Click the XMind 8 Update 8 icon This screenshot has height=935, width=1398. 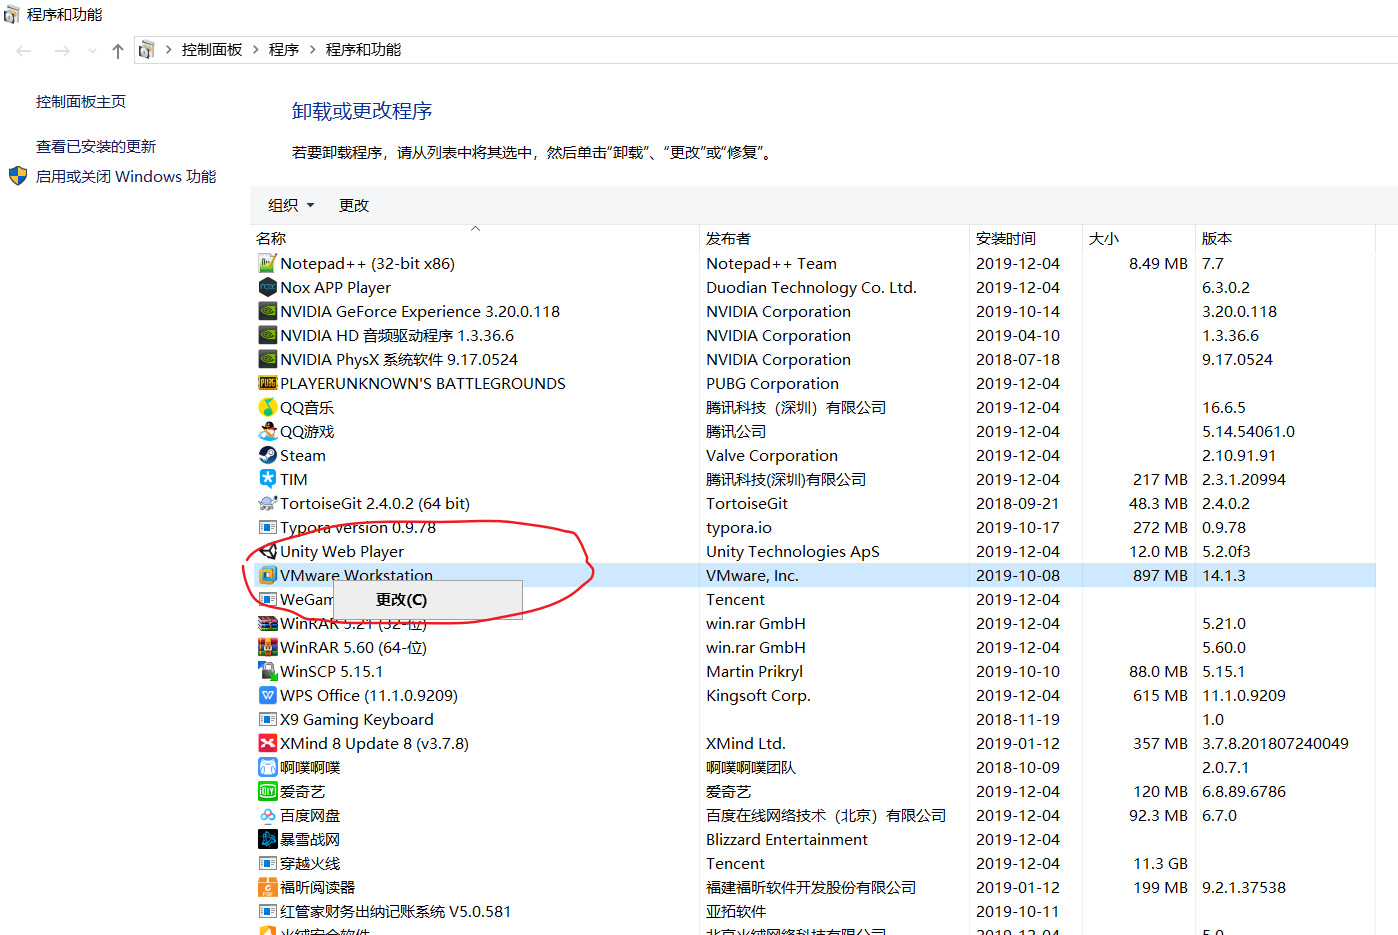pos(268,743)
